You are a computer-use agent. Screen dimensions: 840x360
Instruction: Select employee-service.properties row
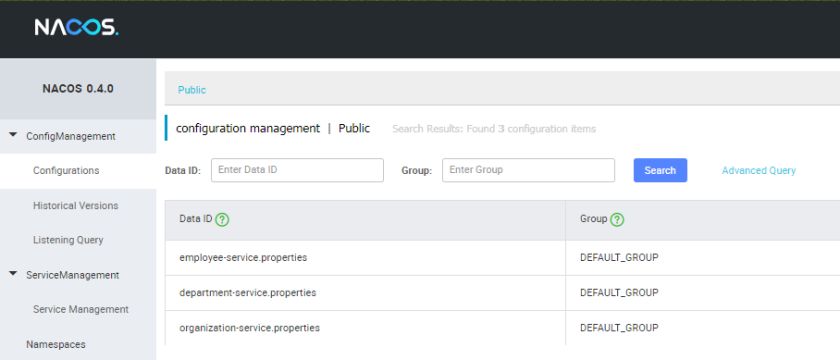(x=502, y=258)
